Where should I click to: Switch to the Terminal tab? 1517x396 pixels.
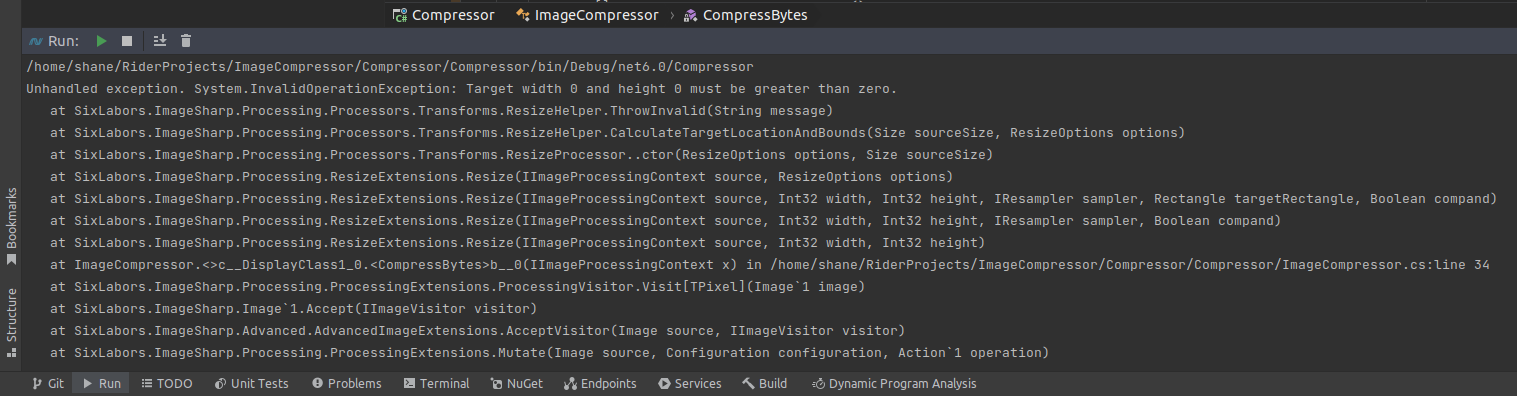pos(436,383)
